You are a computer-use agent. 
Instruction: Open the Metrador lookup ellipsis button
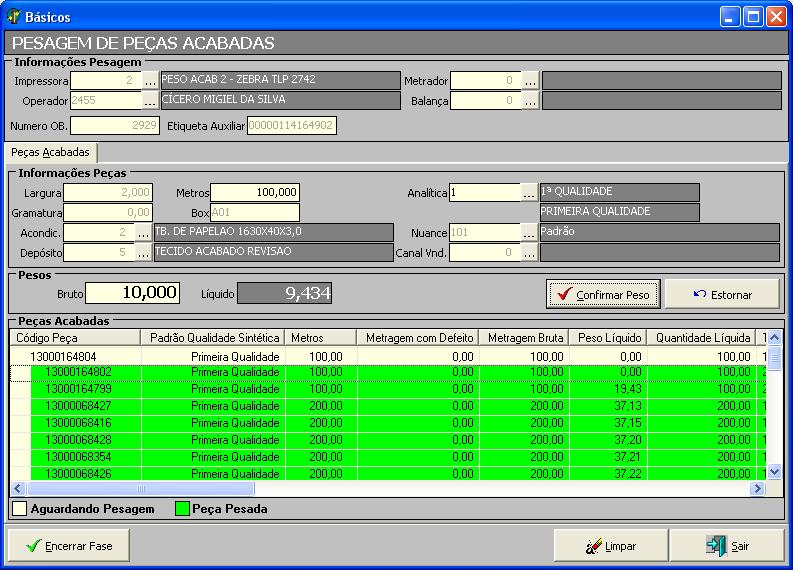tap(530, 81)
